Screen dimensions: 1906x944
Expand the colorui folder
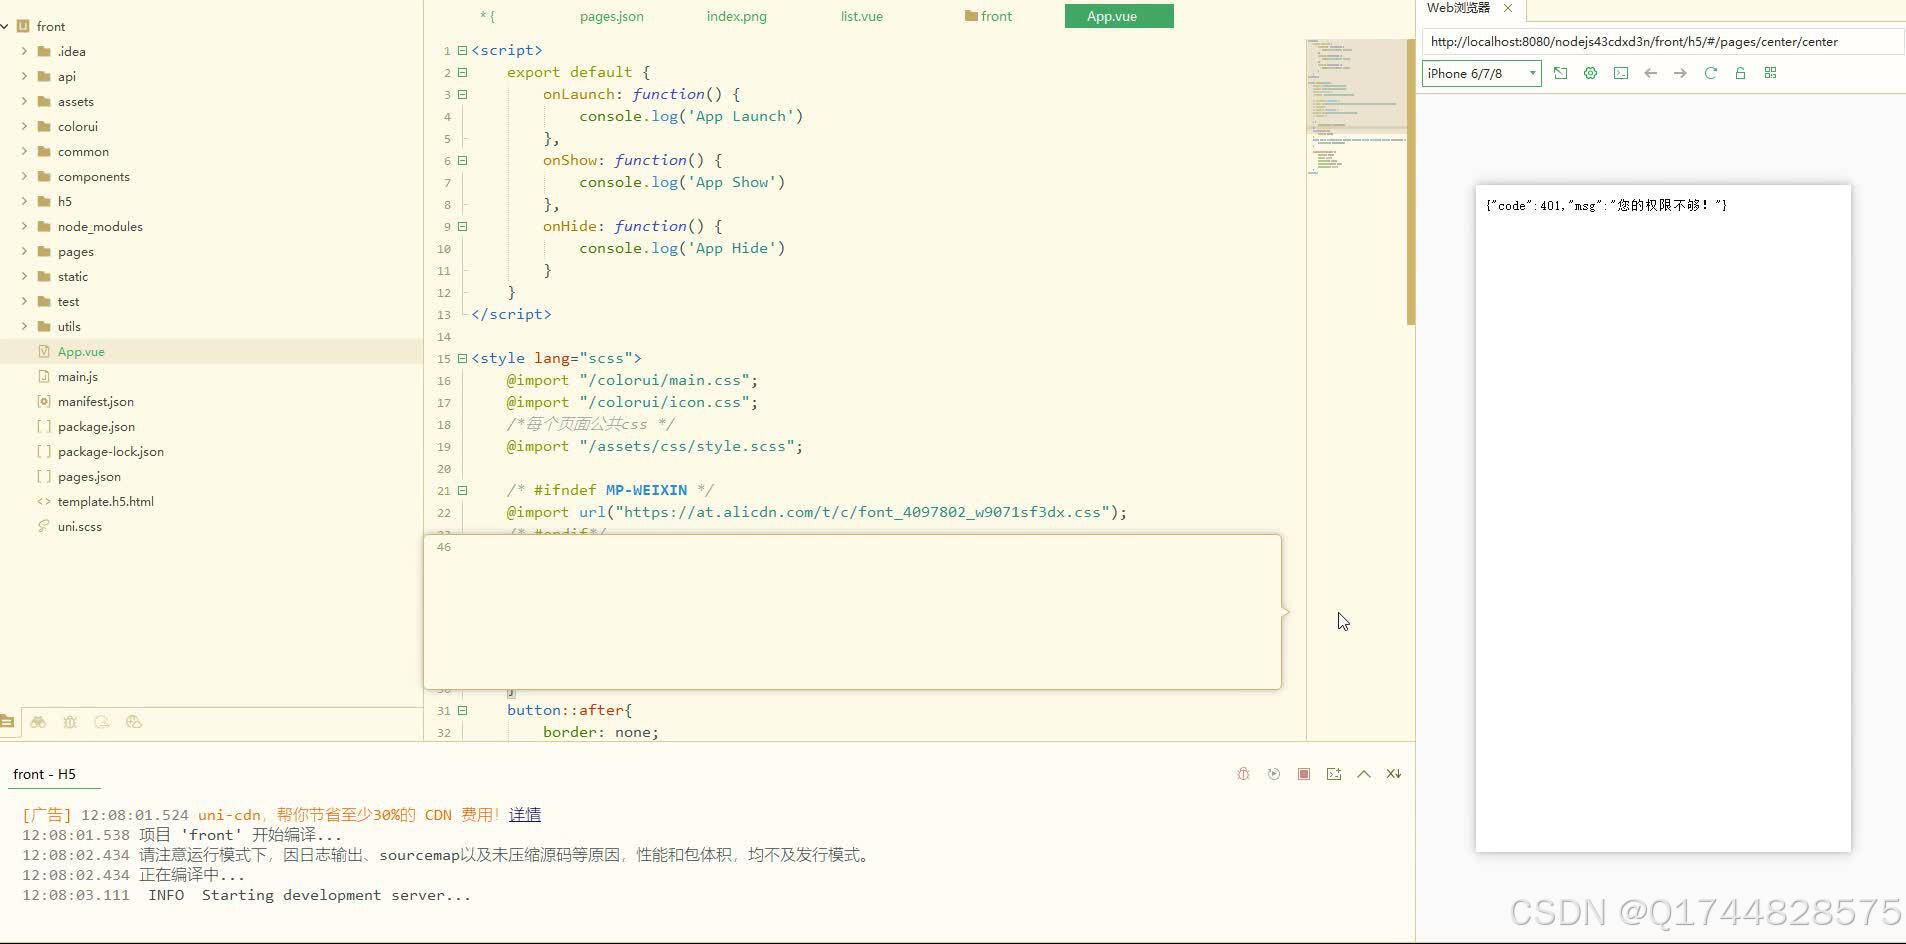pyautogui.click(x=24, y=126)
